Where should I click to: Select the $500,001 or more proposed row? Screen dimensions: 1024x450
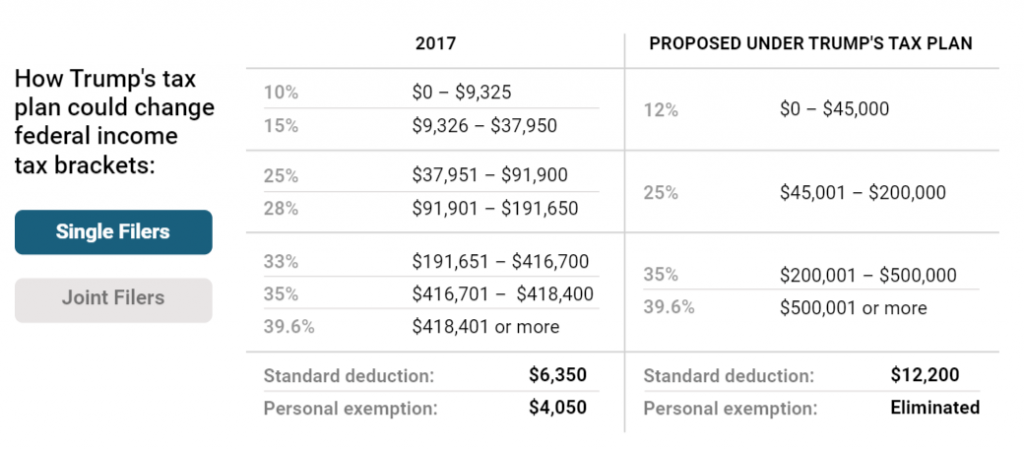(x=853, y=308)
